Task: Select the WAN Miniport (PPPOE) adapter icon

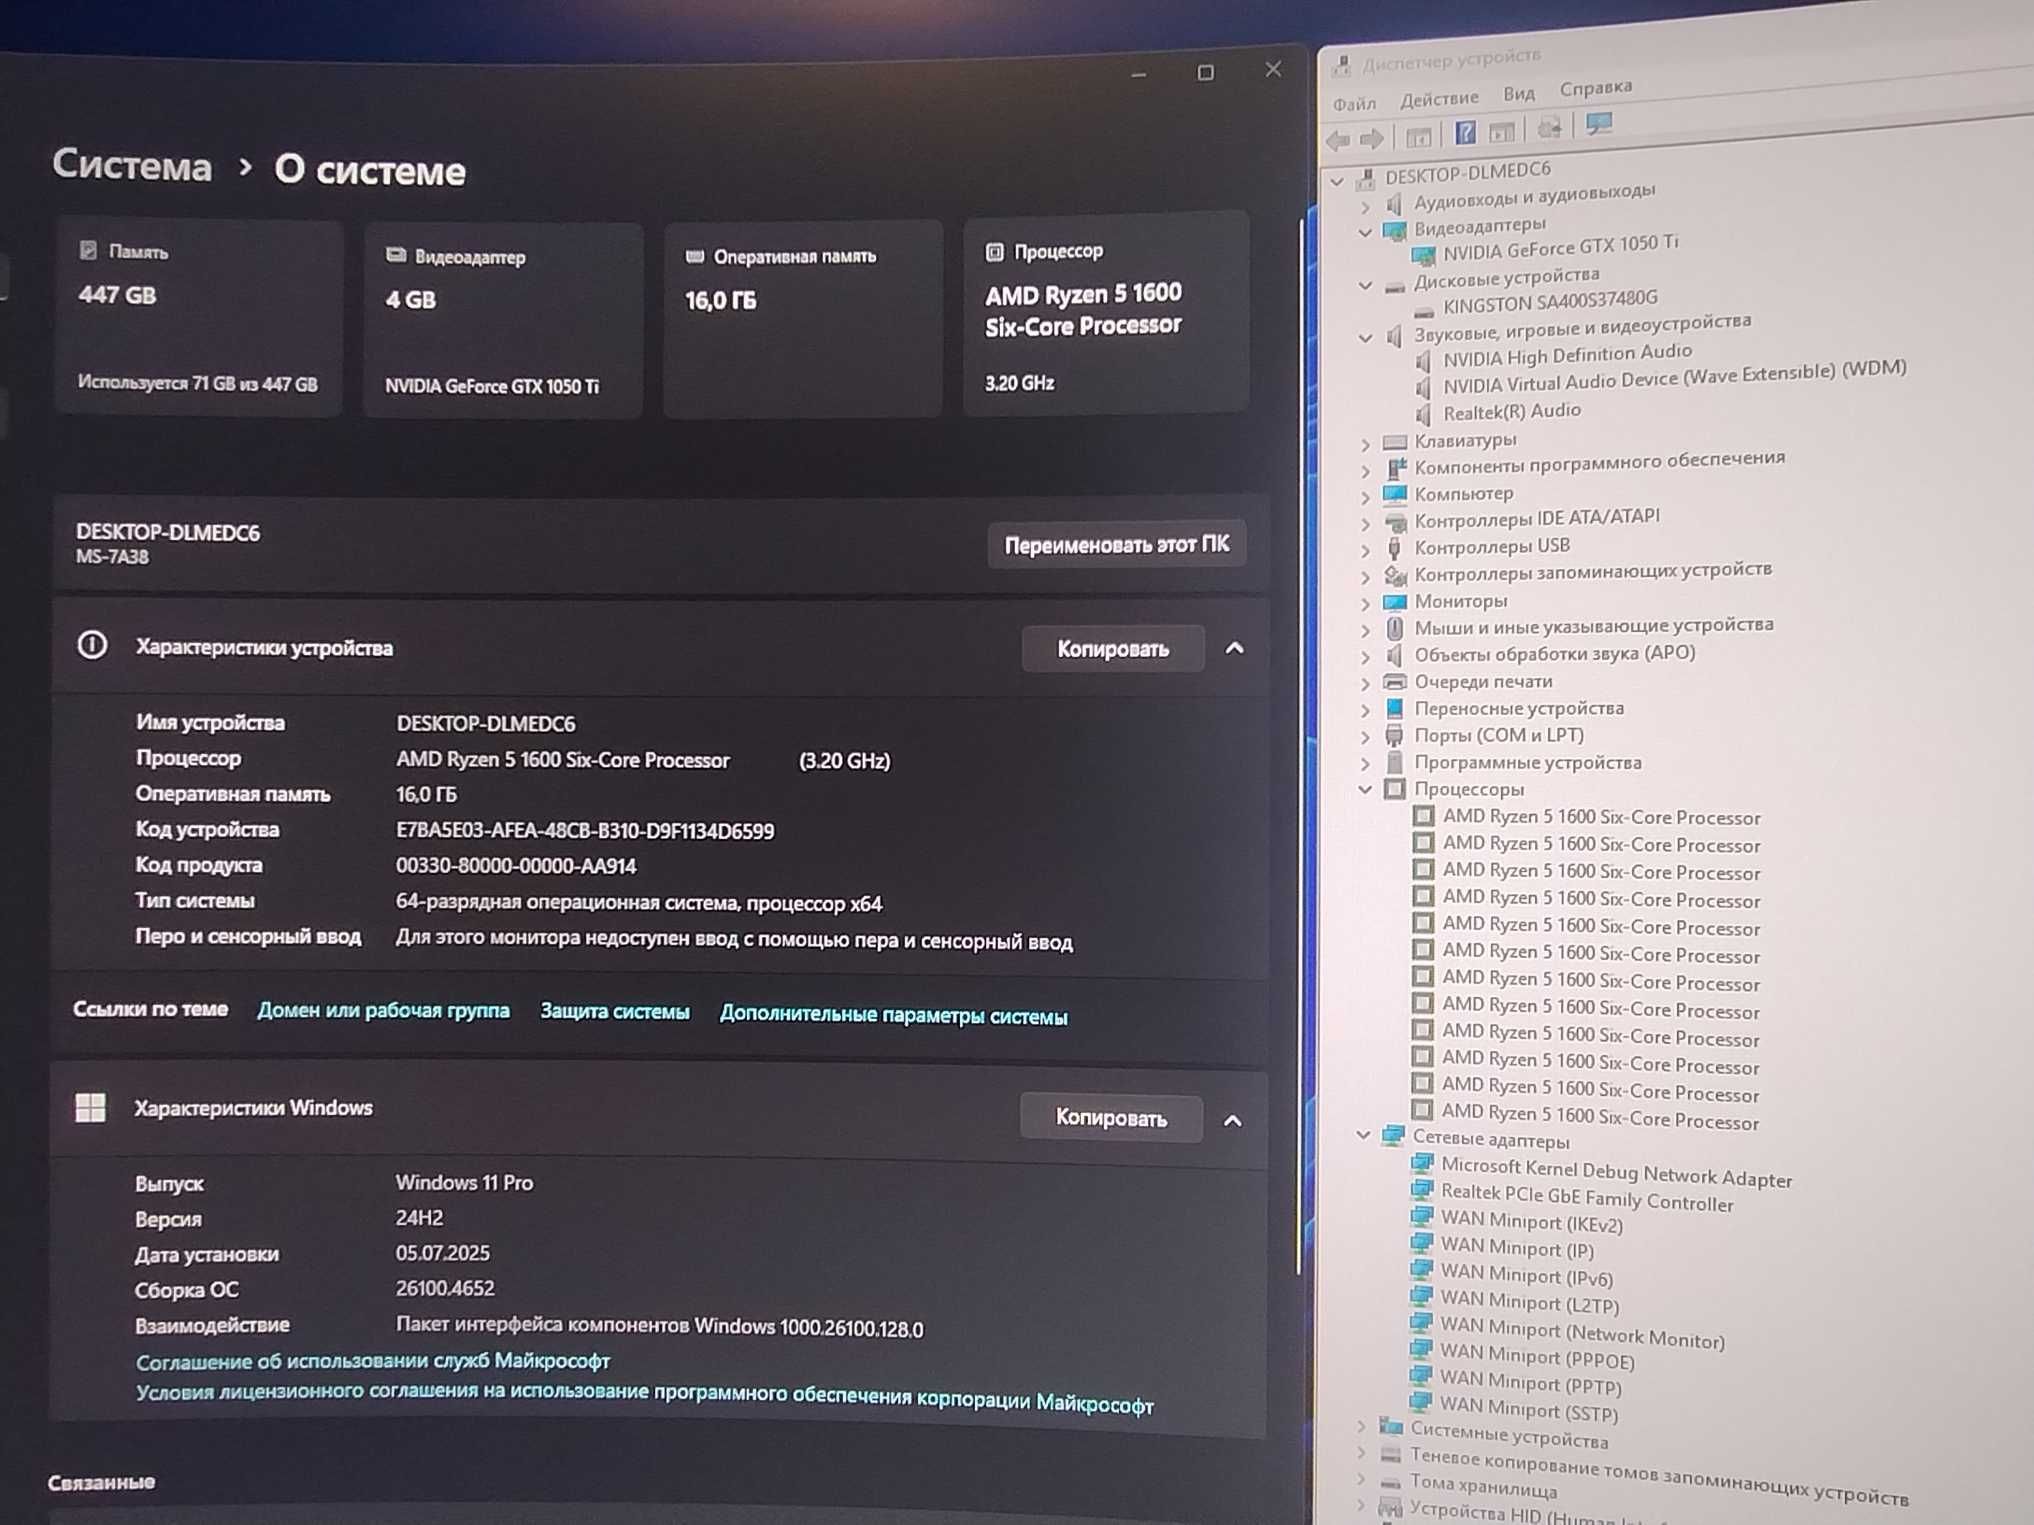Action: click(x=1420, y=1349)
